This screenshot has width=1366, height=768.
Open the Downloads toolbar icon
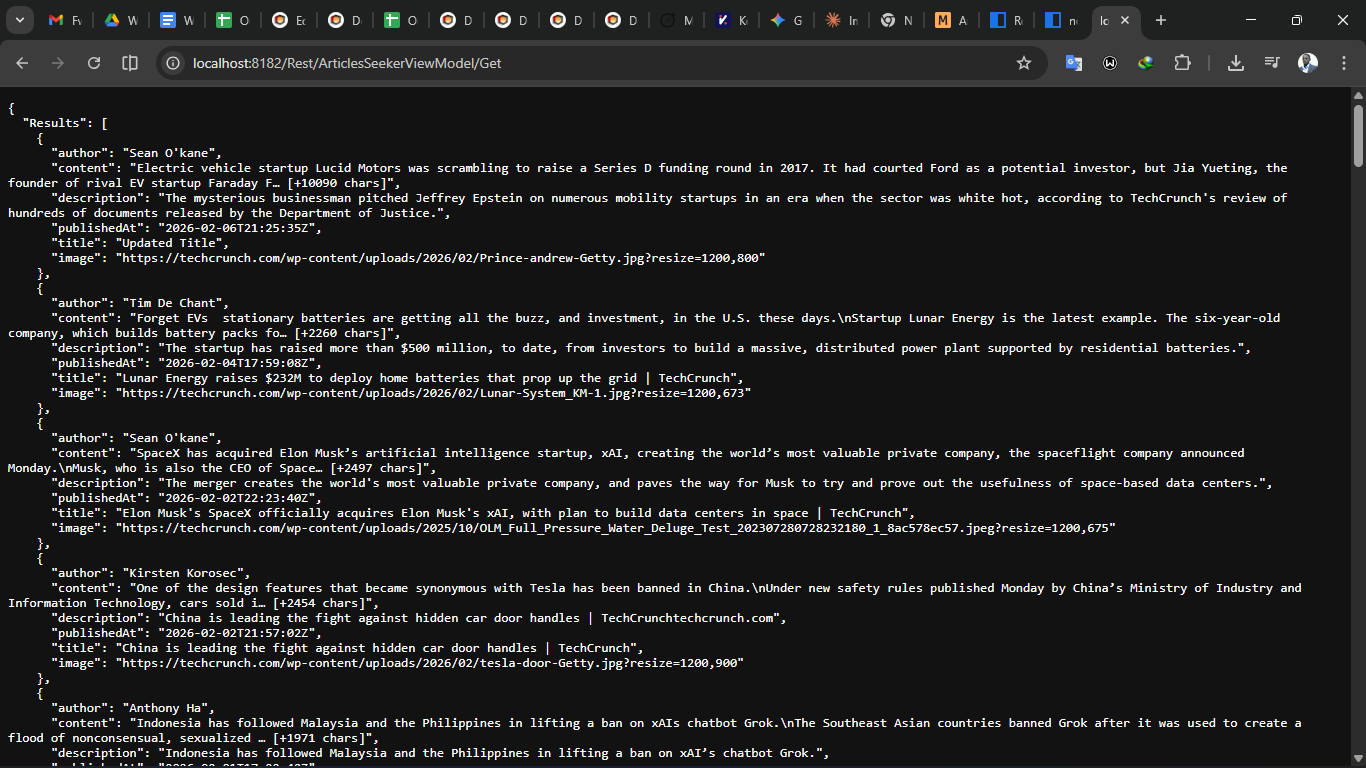1236,63
